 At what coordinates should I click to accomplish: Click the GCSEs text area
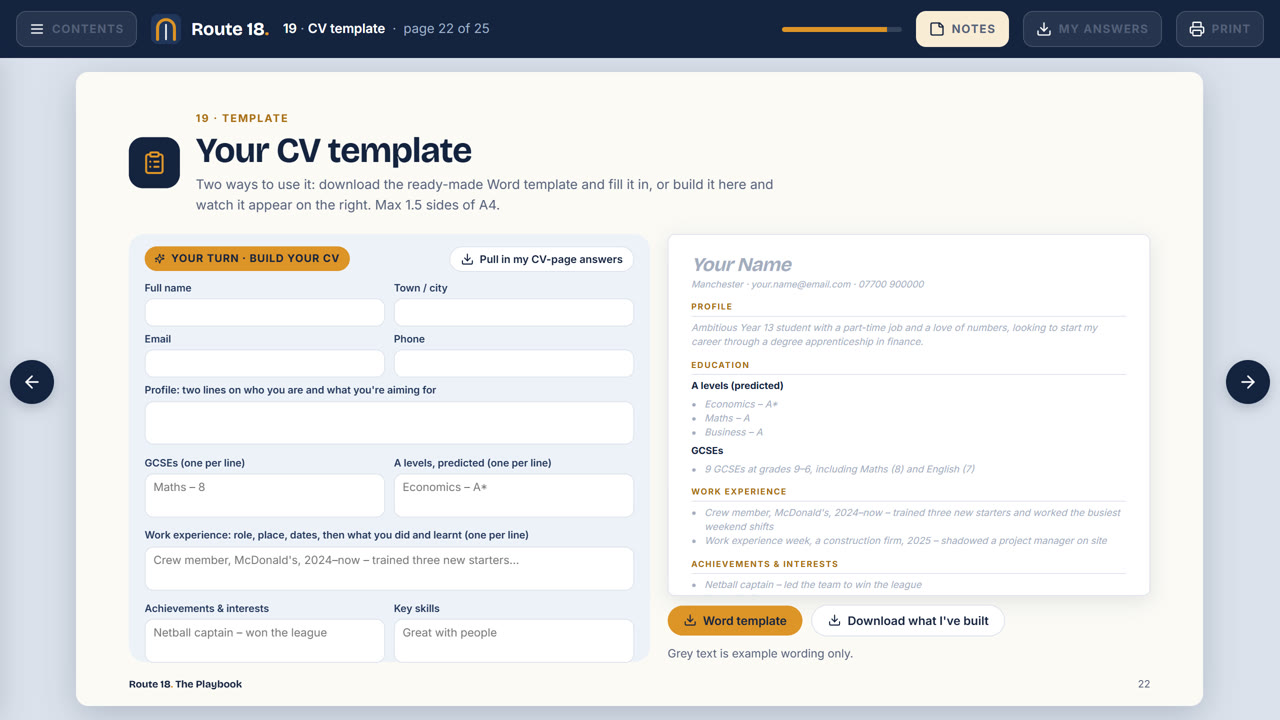click(x=265, y=495)
